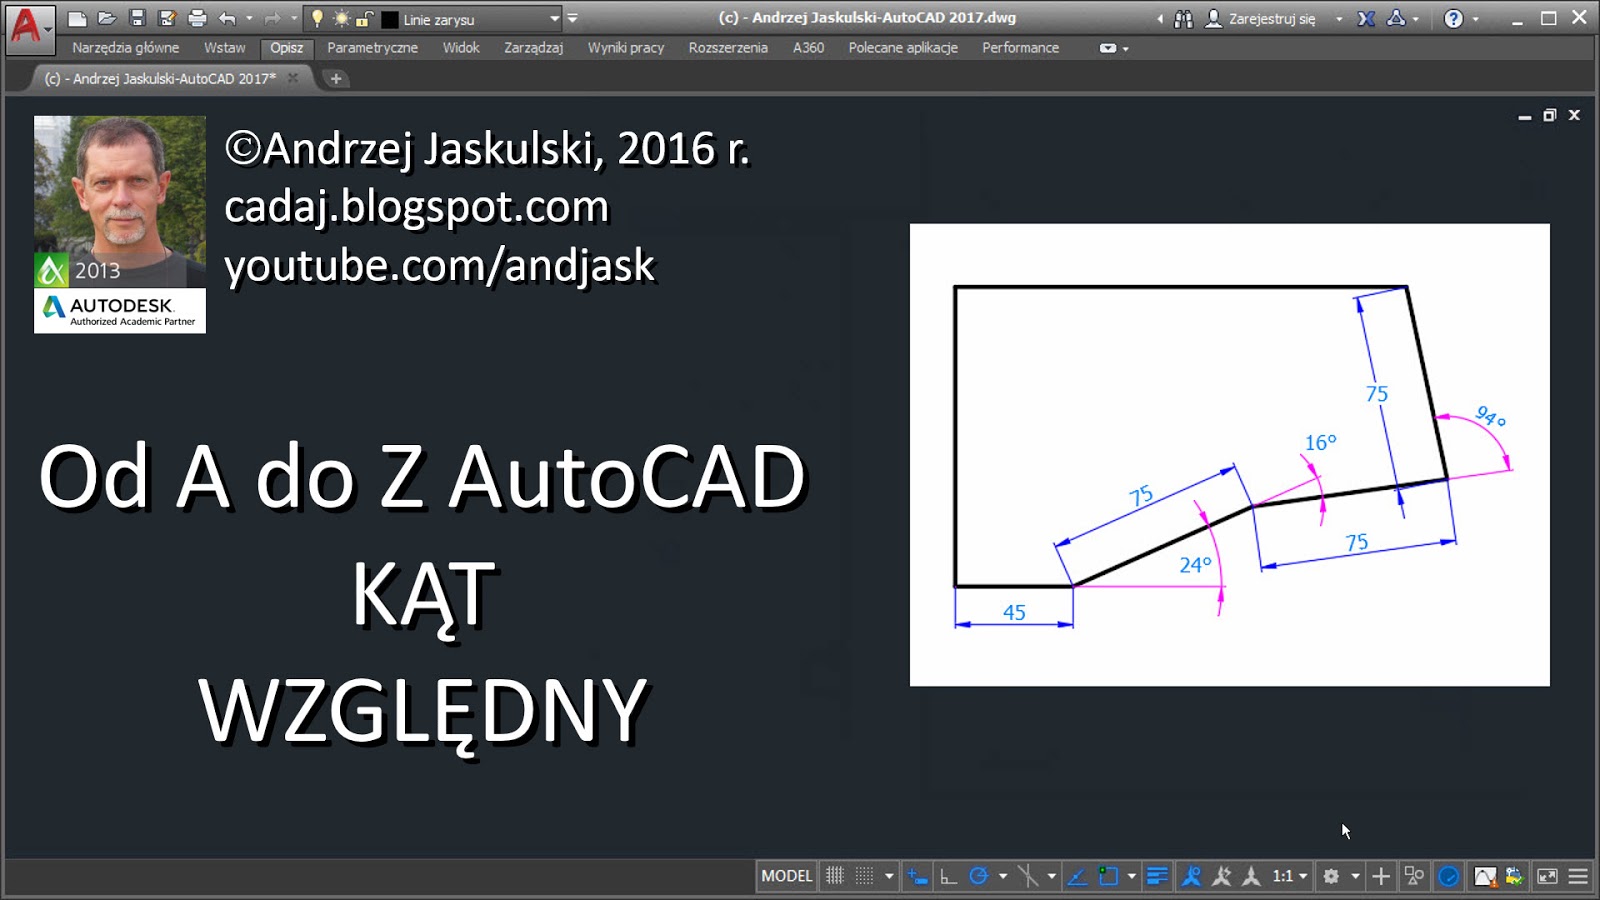Switch to the Wstaw ribbon tab

225,48
